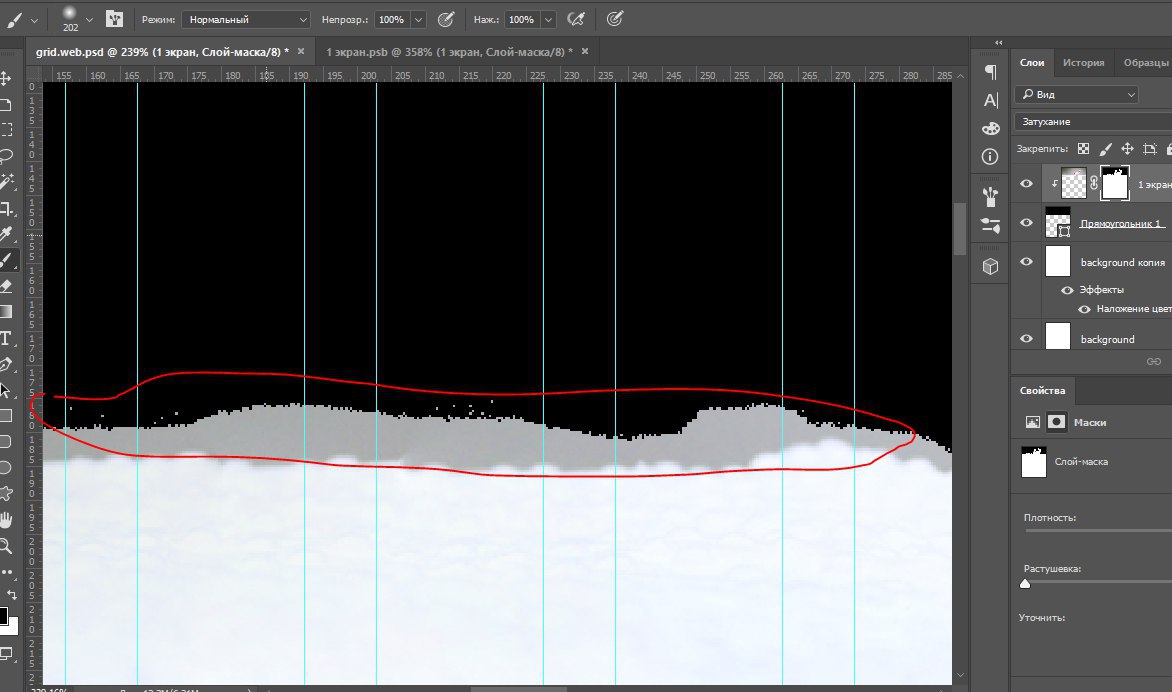Select the Crop tool
The image size is (1172, 692).
pos(6,209)
